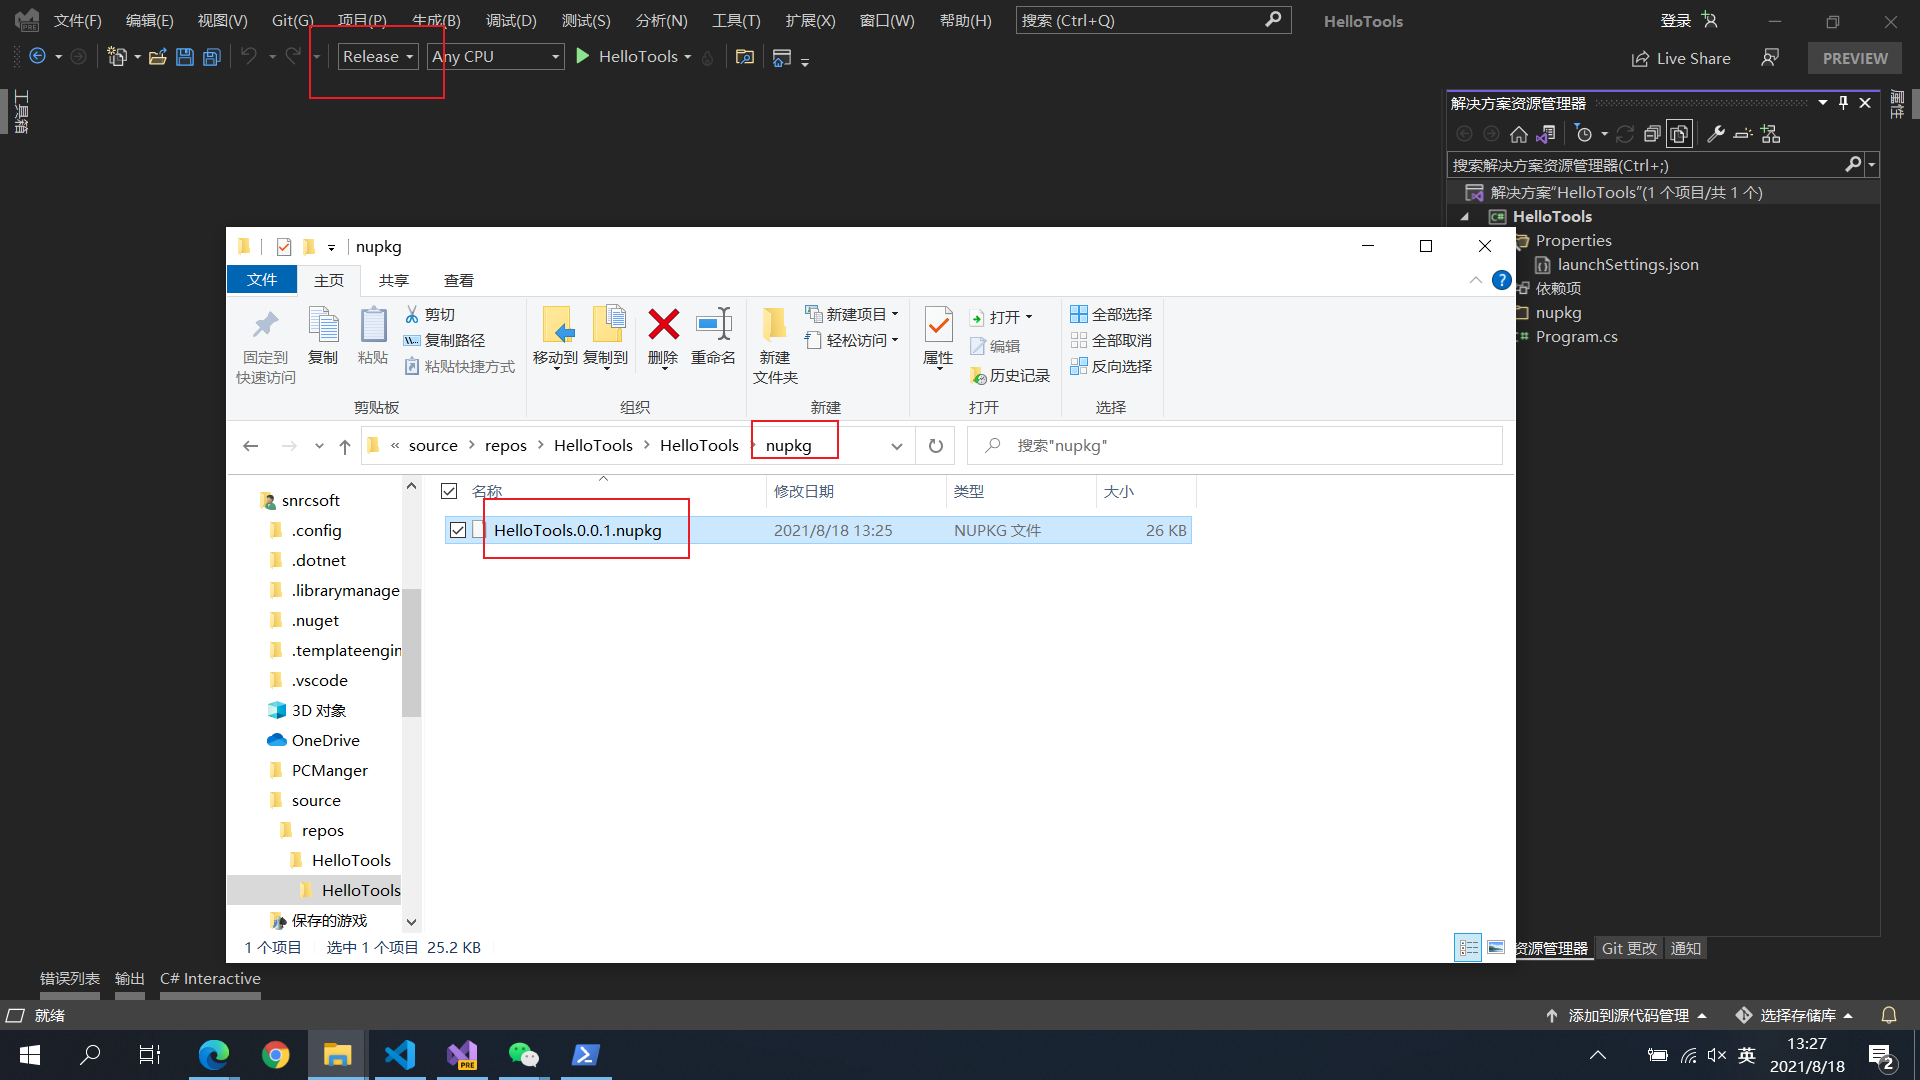This screenshot has width=1920, height=1080.
Task: Click Save All icon in Visual Studio toolbar
Action: [x=211, y=57]
